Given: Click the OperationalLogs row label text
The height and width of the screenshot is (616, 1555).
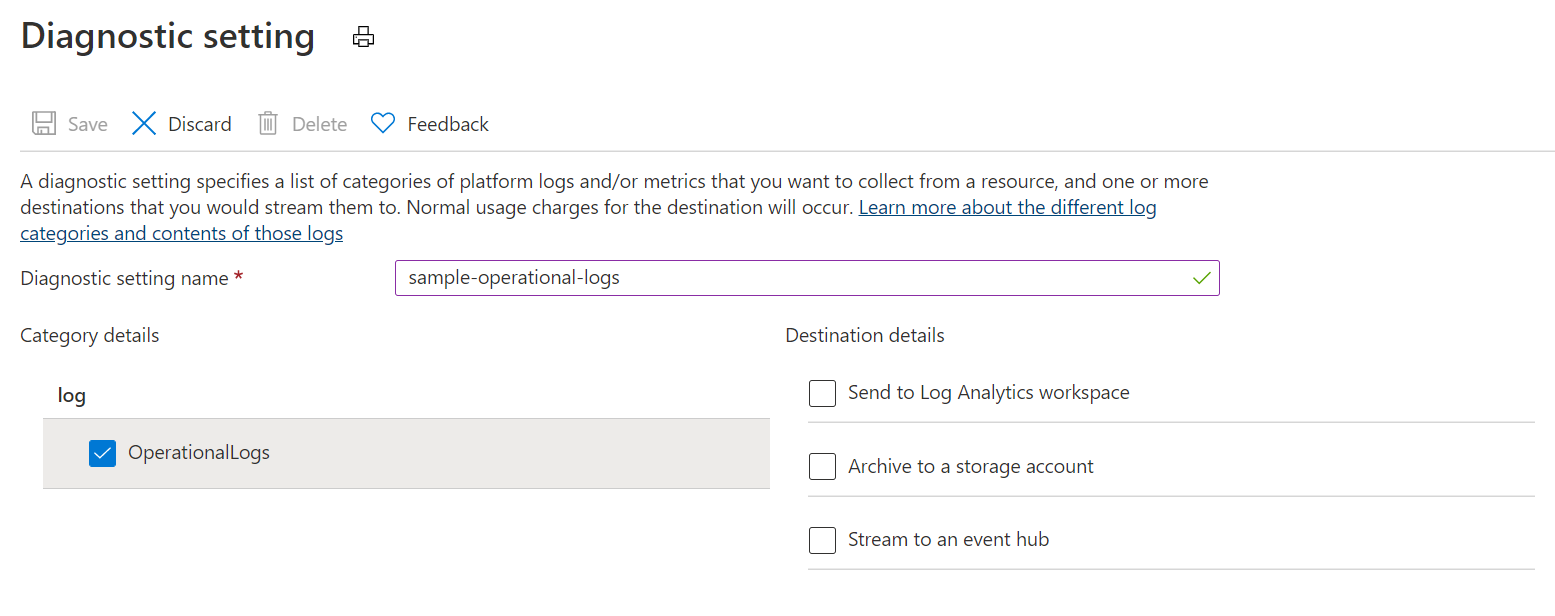Looking at the screenshot, I should [199, 453].
